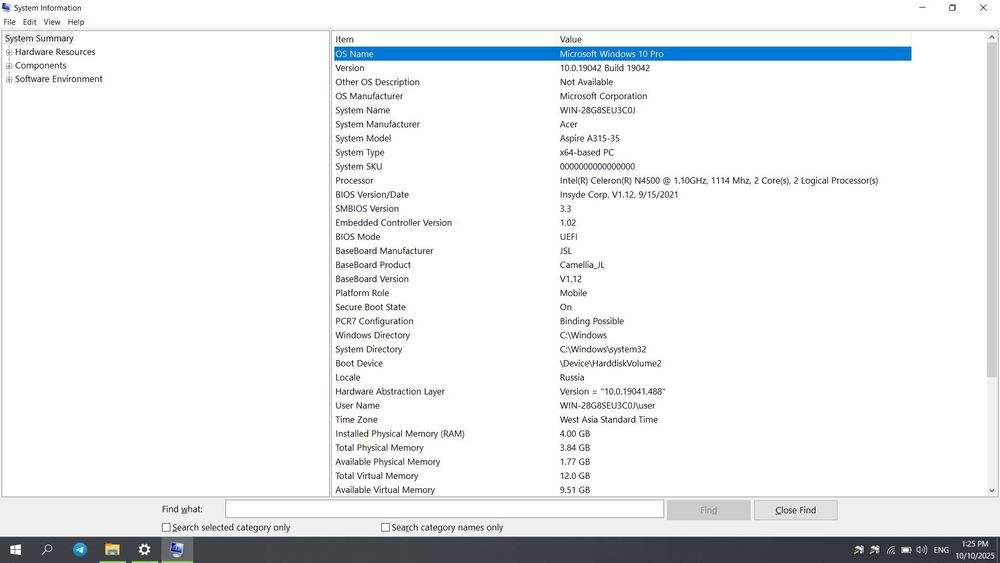Open Wi-Fi network tray icon
1000x563 pixels.
(891, 550)
